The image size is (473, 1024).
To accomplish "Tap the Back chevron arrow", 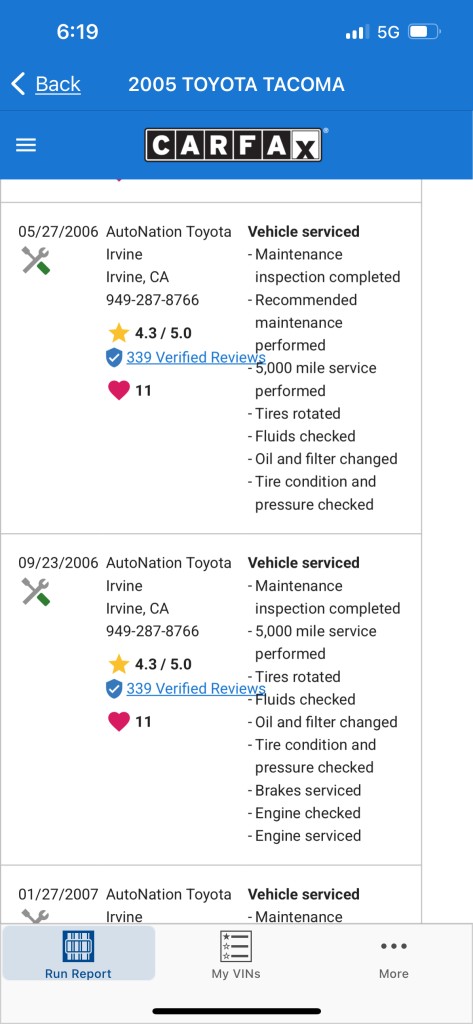I will click(x=18, y=84).
